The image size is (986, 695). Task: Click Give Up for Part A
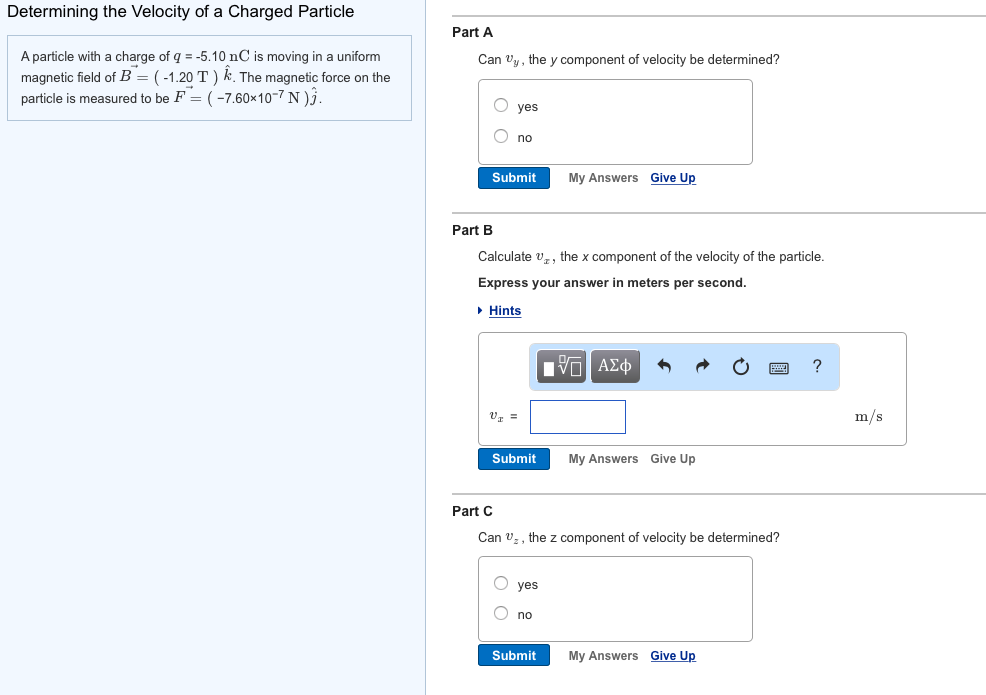pos(672,177)
